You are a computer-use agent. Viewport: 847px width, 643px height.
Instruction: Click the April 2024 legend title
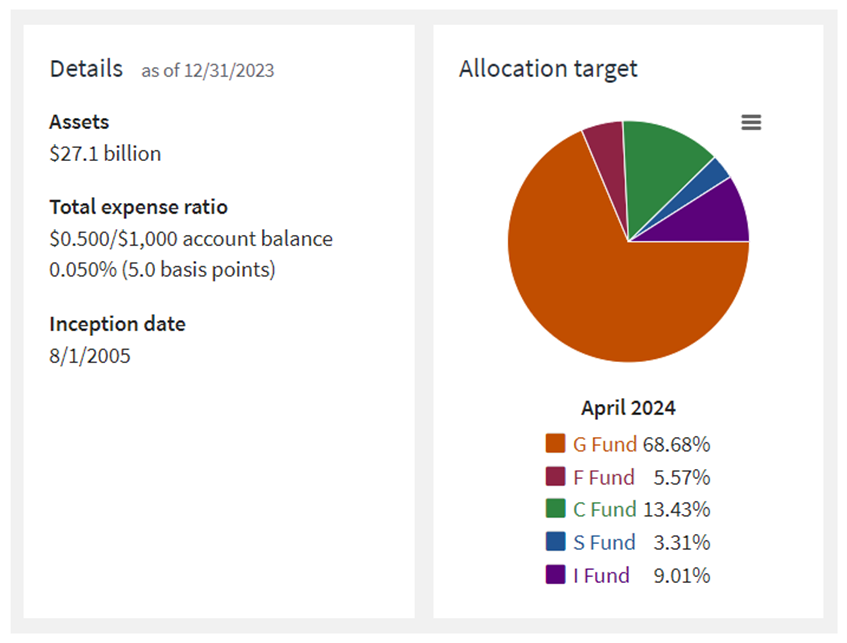point(628,408)
